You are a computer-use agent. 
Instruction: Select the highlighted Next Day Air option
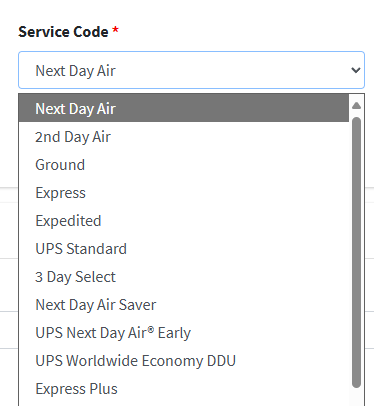pyautogui.click(x=184, y=108)
